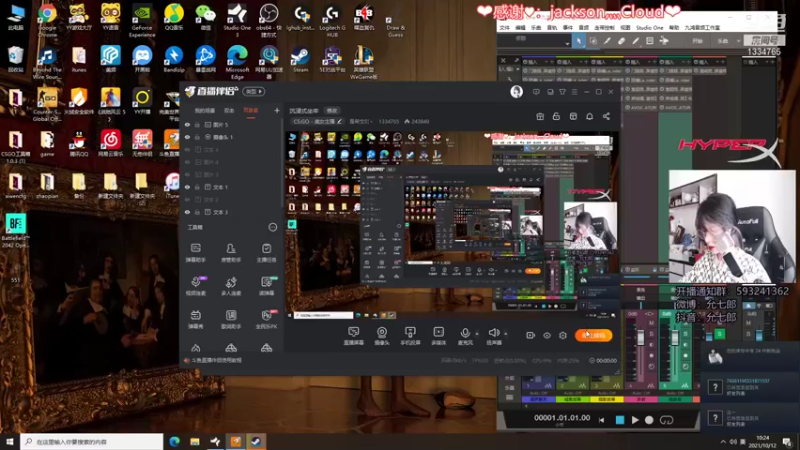Add 手机投屏 phone mirroring source
The height and width of the screenshot is (450, 800).
point(410,336)
